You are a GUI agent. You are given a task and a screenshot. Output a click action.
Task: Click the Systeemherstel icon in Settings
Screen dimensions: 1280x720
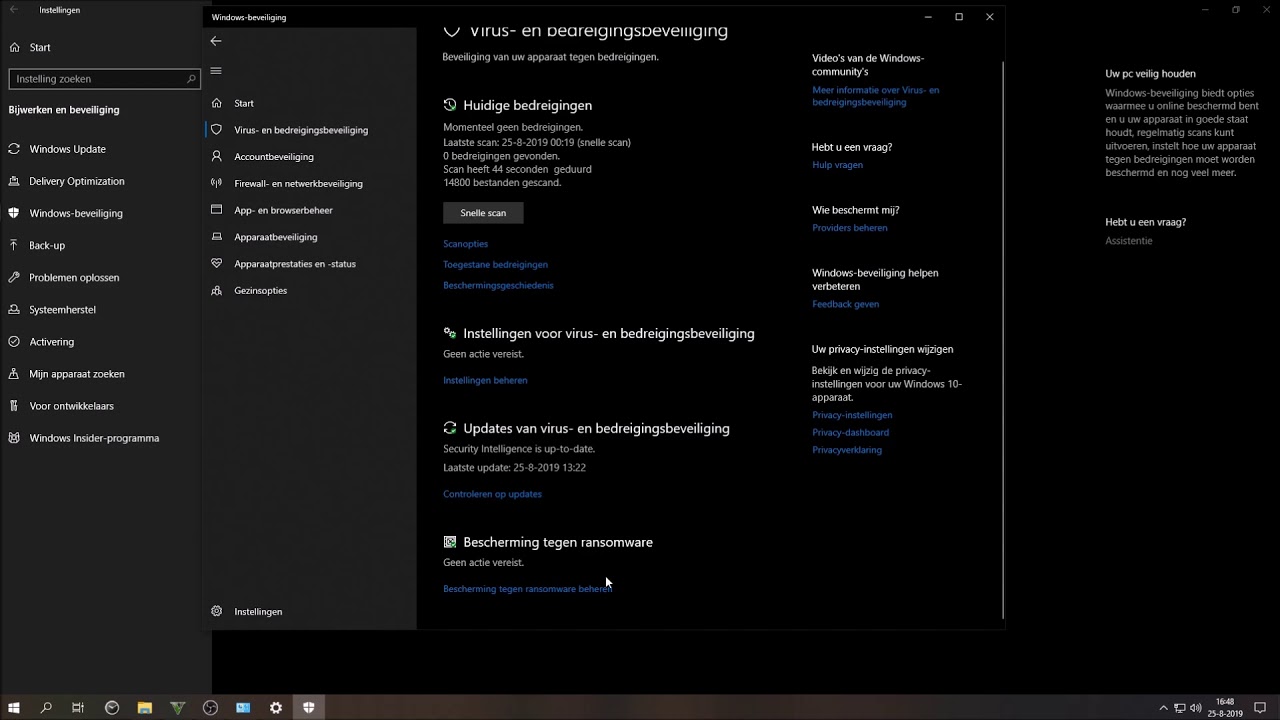[x=14, y=310]
